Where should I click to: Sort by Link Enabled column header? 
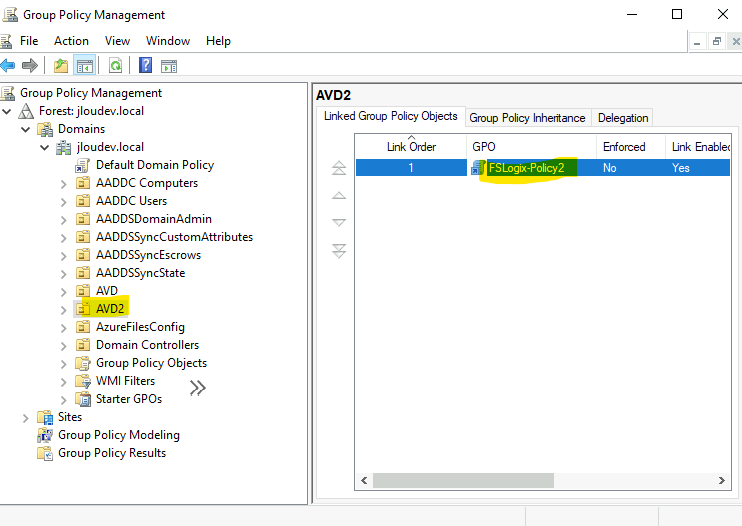point(698,147)
